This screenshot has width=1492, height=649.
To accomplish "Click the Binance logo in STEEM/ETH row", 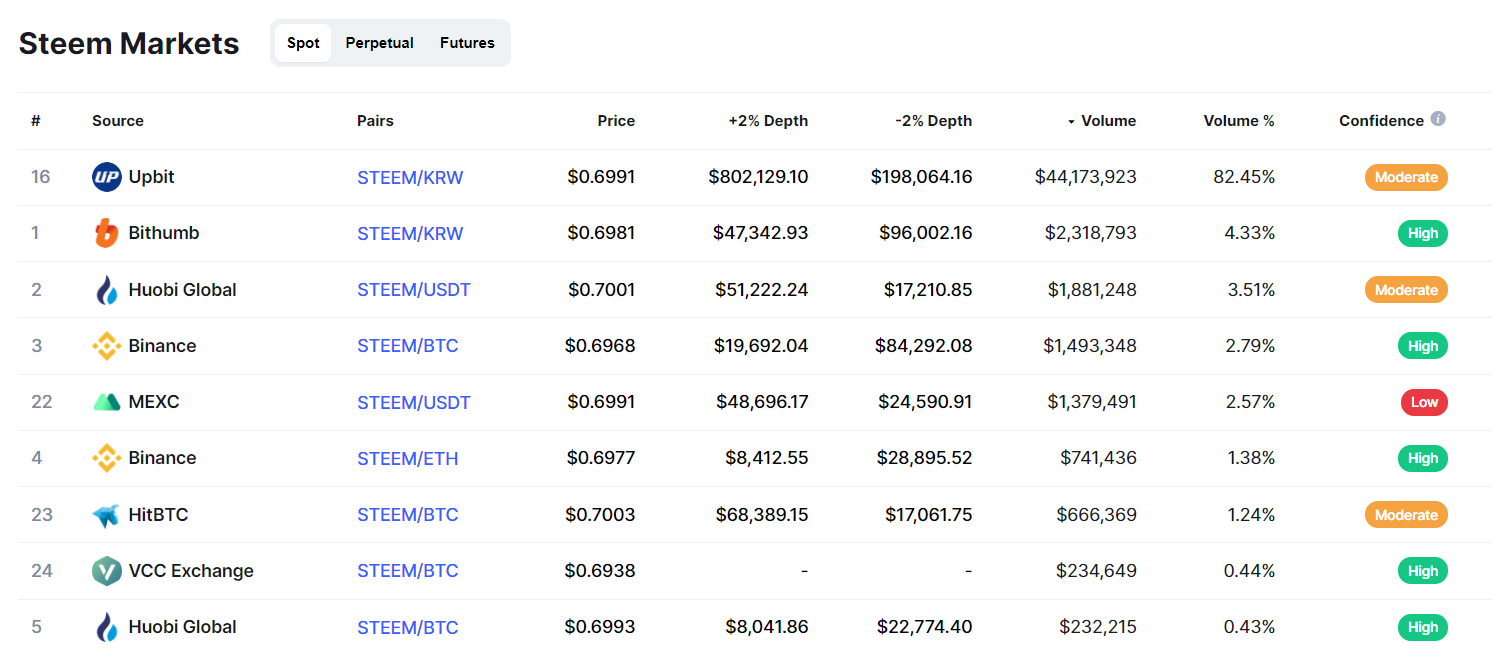I will 106,458.
